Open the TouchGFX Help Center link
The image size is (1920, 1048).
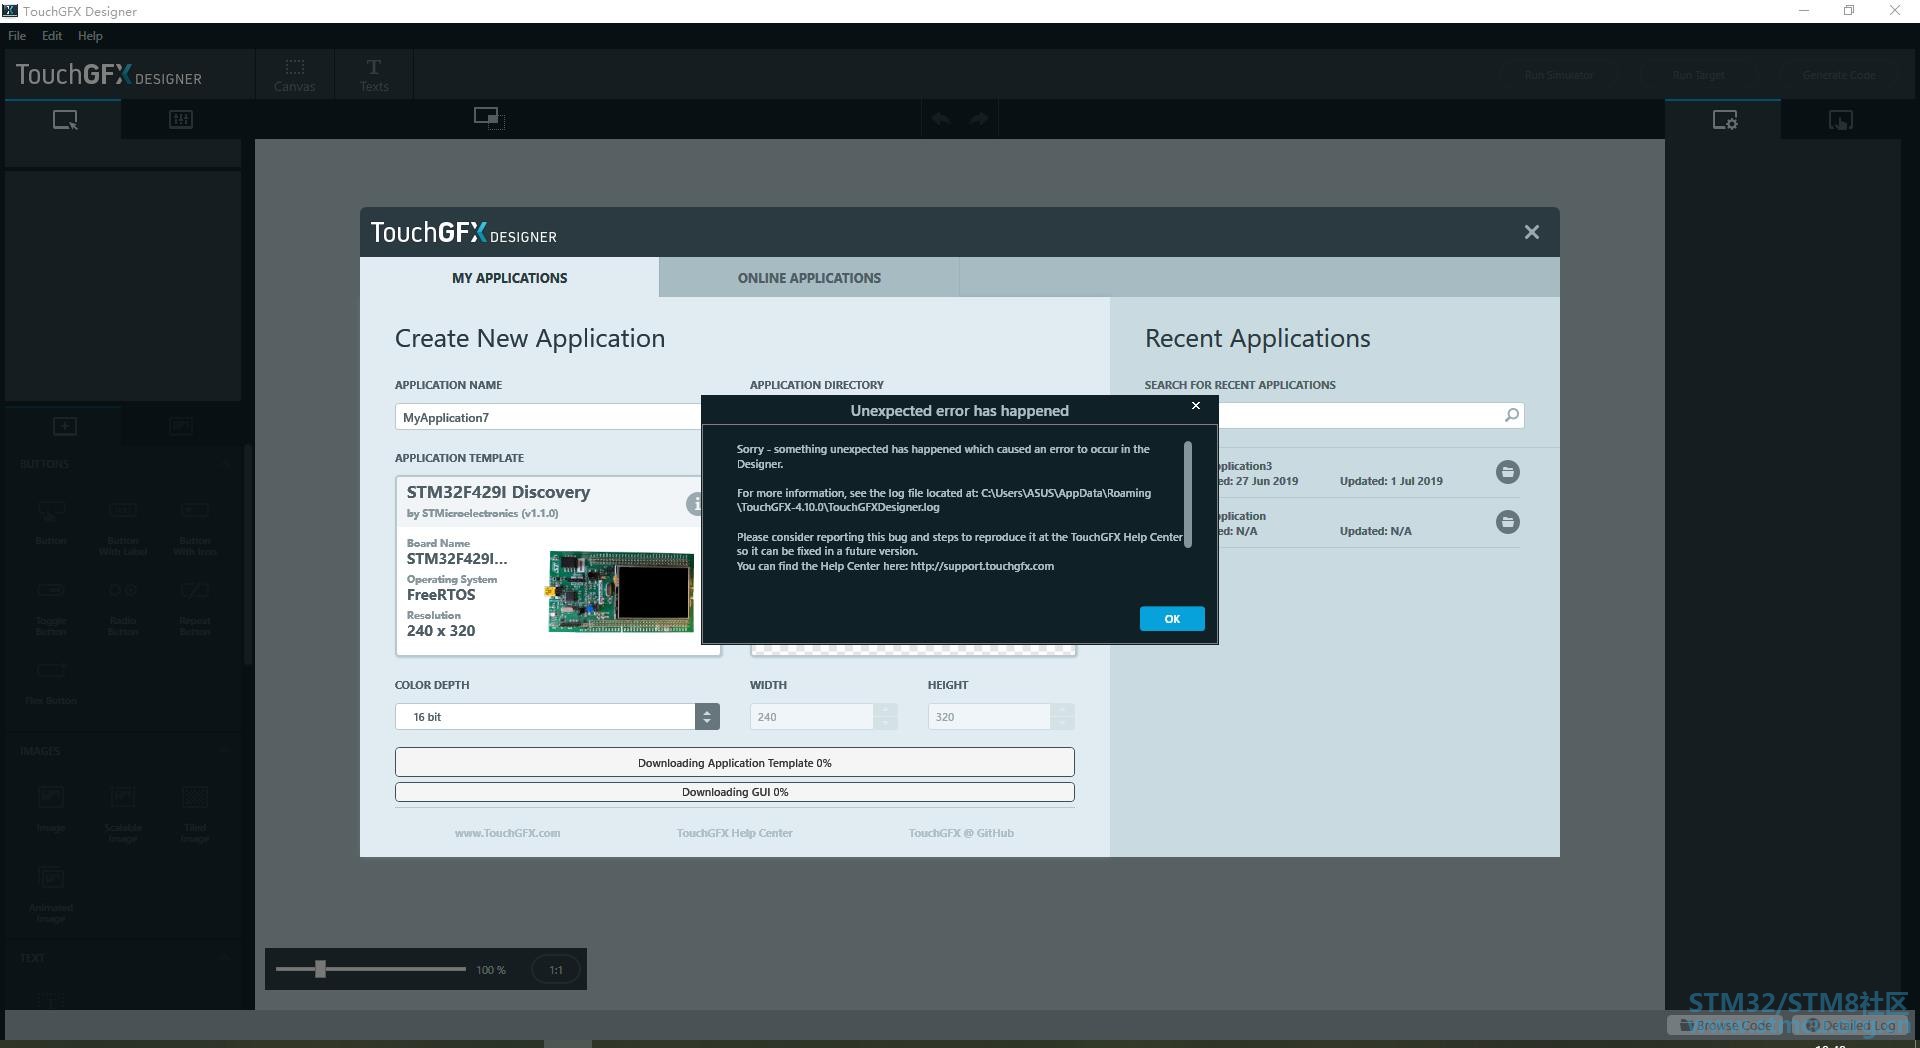click(x=734, y=833)
